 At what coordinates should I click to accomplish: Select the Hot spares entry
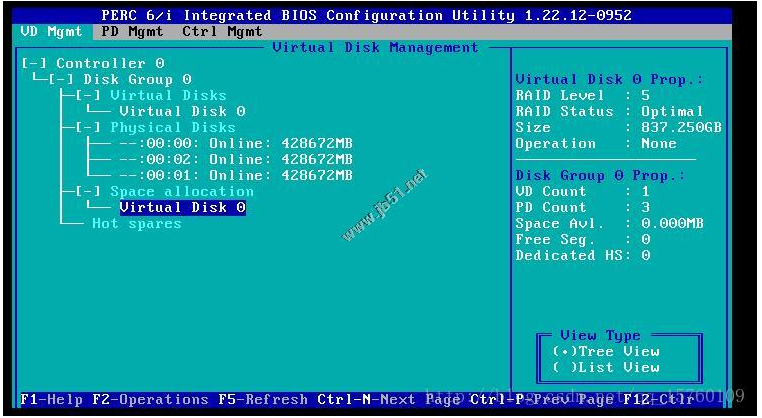click(x=137, y=224)
